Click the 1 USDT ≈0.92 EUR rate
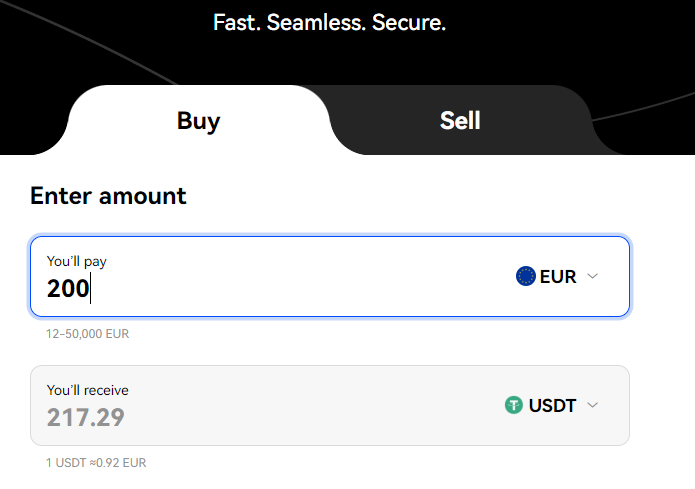The width and height of the screenshot is (695, 489). pos(96,463)
